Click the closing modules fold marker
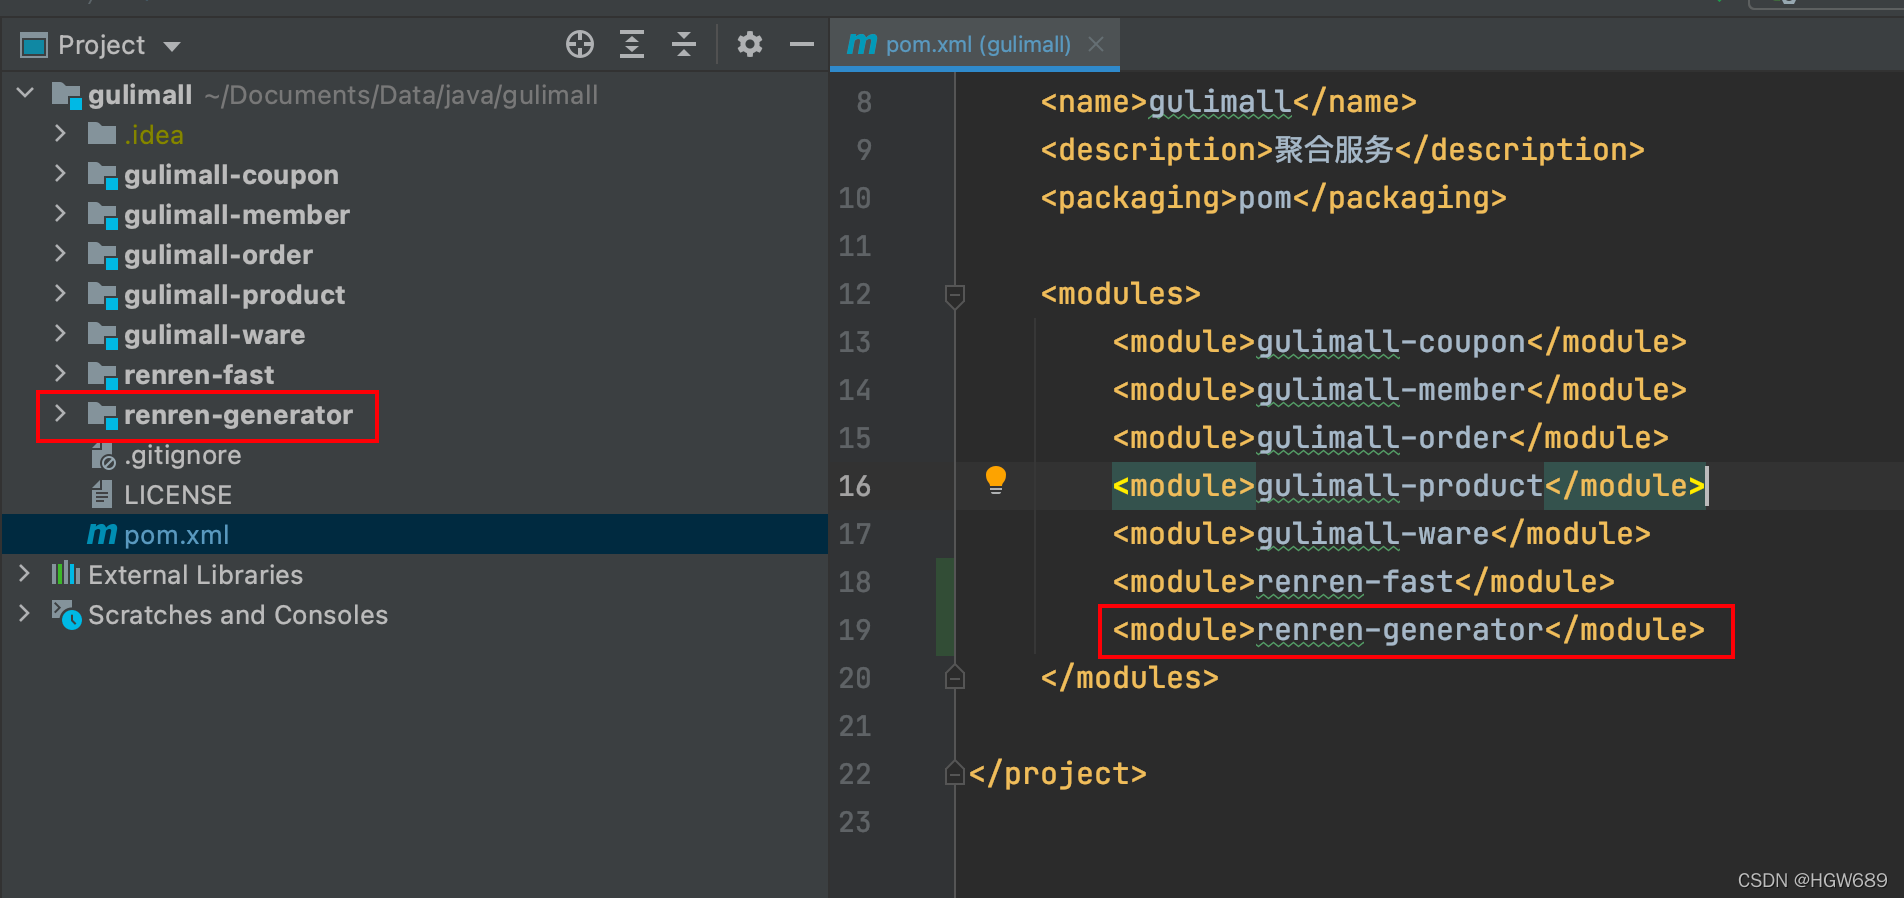Image resolution: width=1904 pixels, height=898 pixels. click(x=955, y=677)
